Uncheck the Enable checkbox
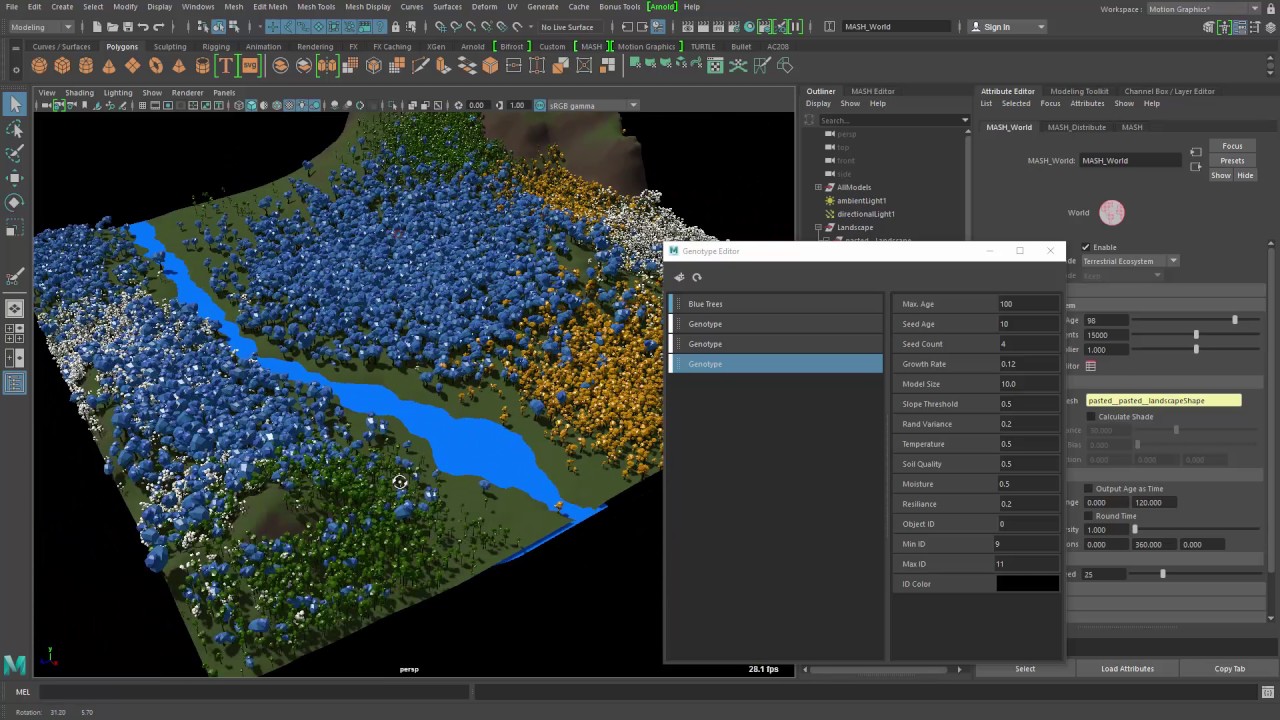Screen dimensions: 1280x720 click(x=1086, y=247)
